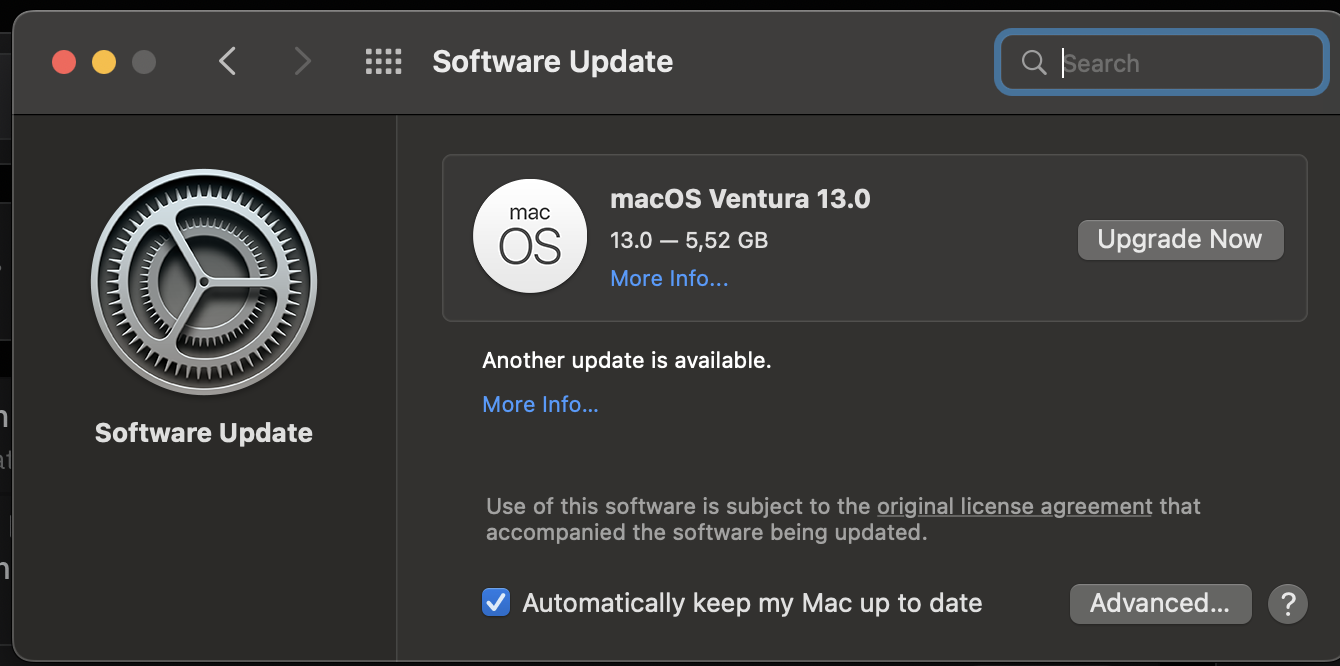The height and width of the screenshot is (666, 1340).
Task: Focus the Search field
Action: [1161, 63]
